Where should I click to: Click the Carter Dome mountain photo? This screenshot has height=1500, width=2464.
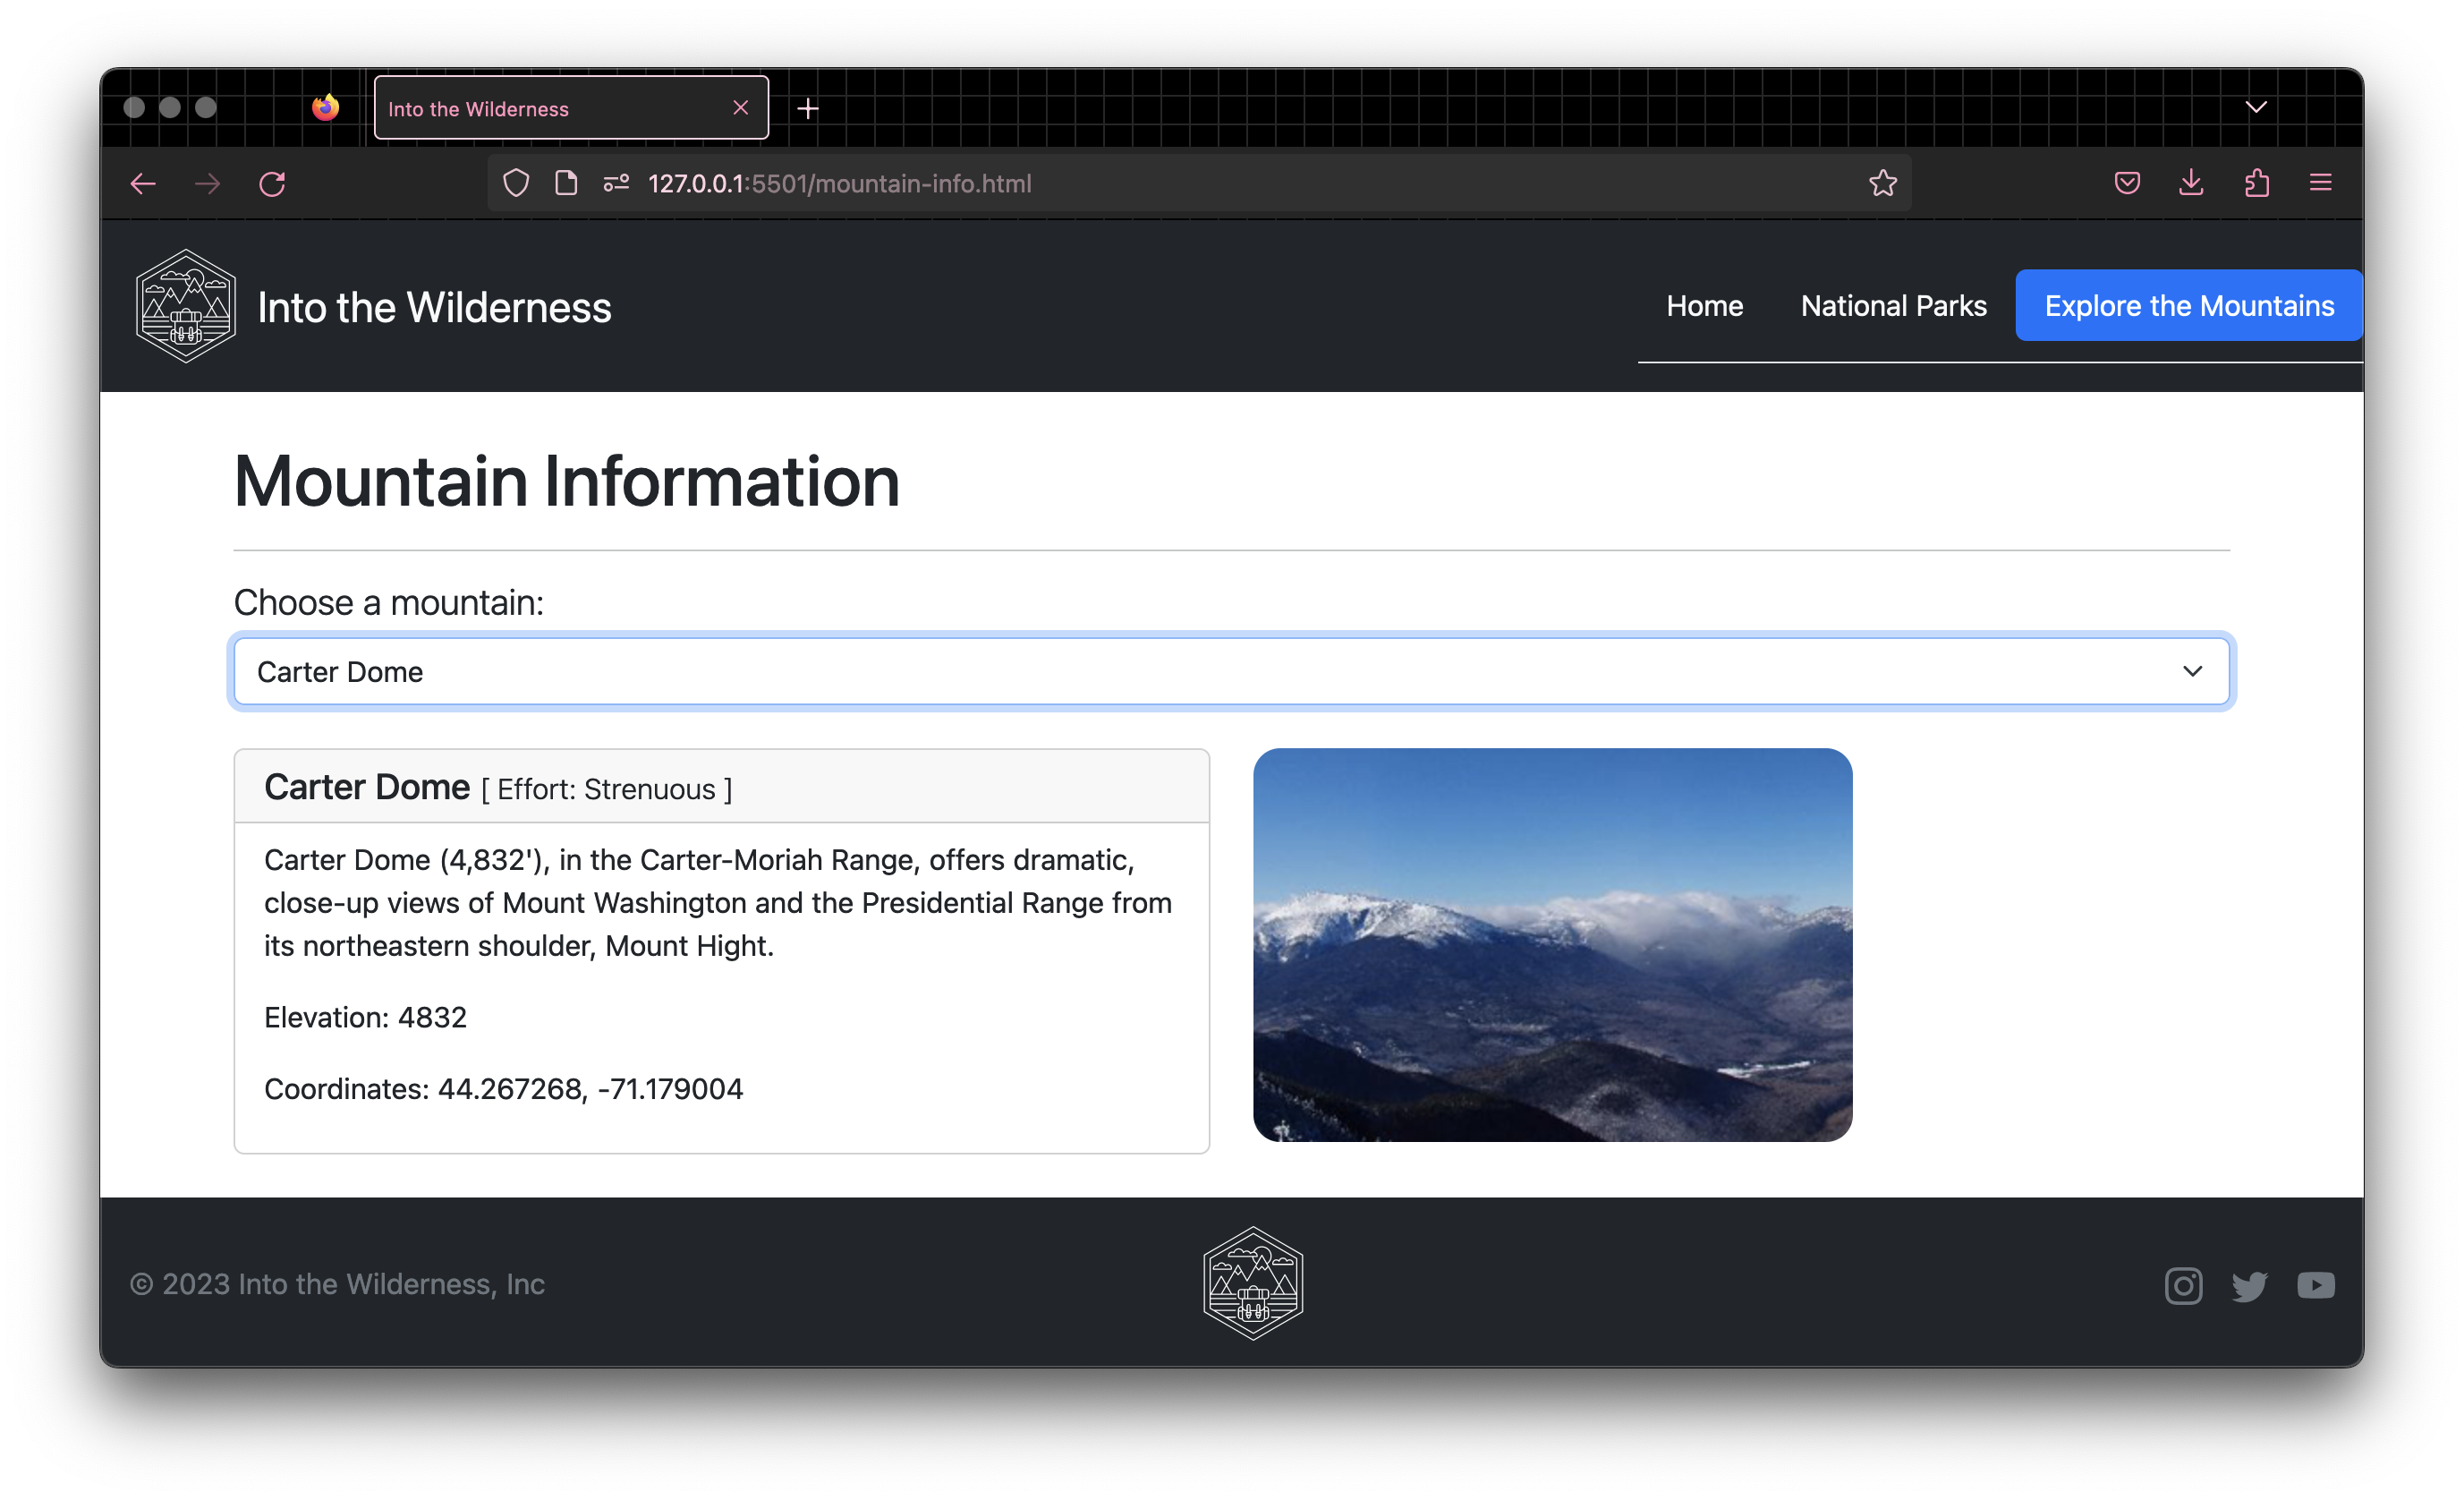tap(1552, 944)
